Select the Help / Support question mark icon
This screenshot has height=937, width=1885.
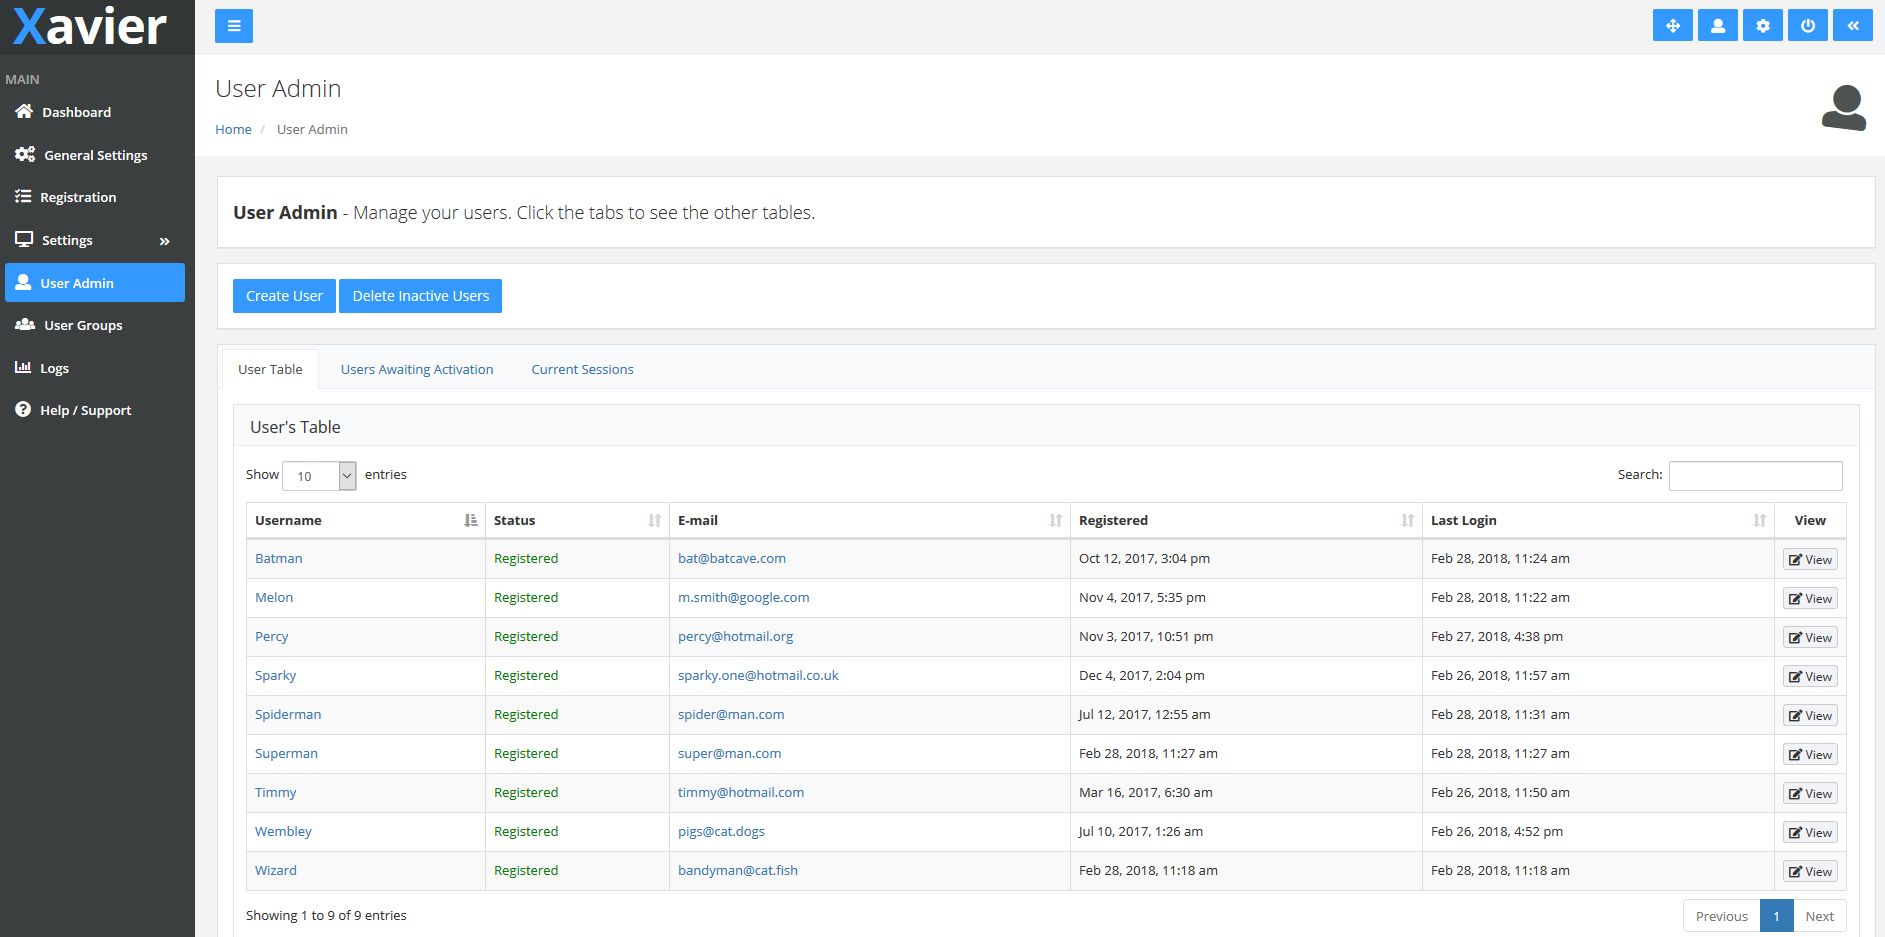tap(23, 410)
